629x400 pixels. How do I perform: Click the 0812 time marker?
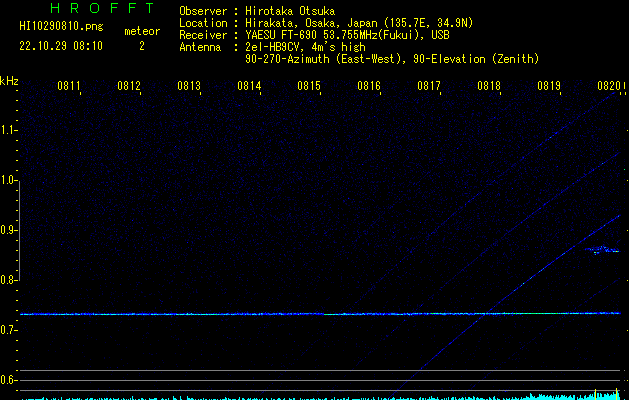pyautogui.click(x=129, y=86)
